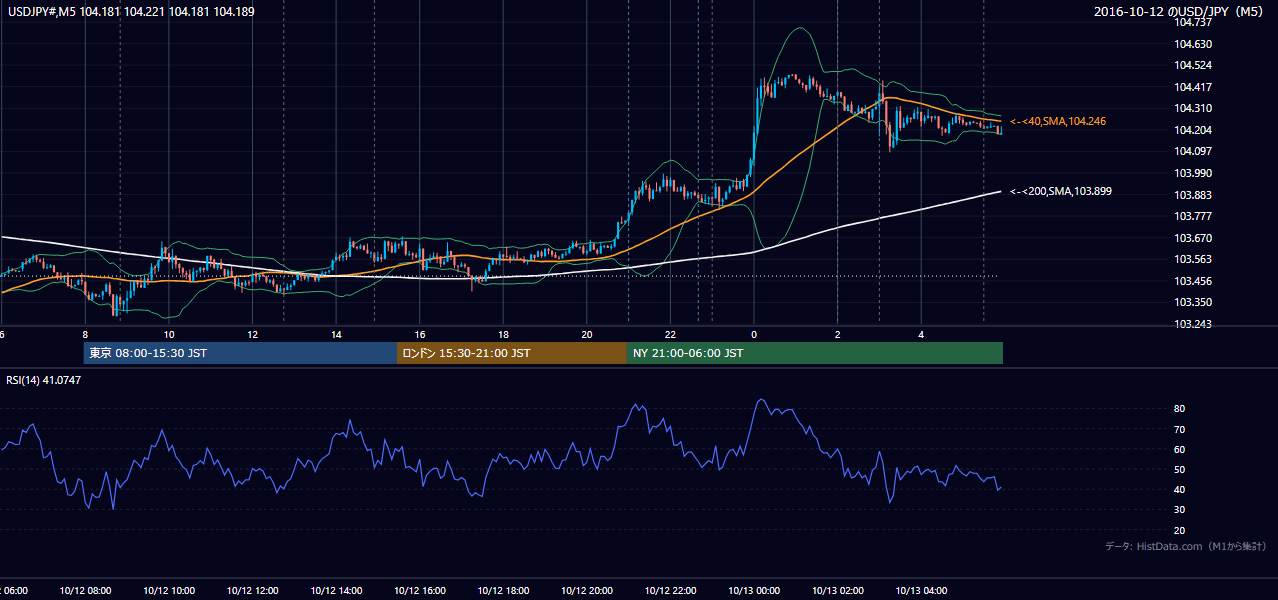Click hour tick 16 on the price chart axis

pyautogui.click(x=419, y=335)
